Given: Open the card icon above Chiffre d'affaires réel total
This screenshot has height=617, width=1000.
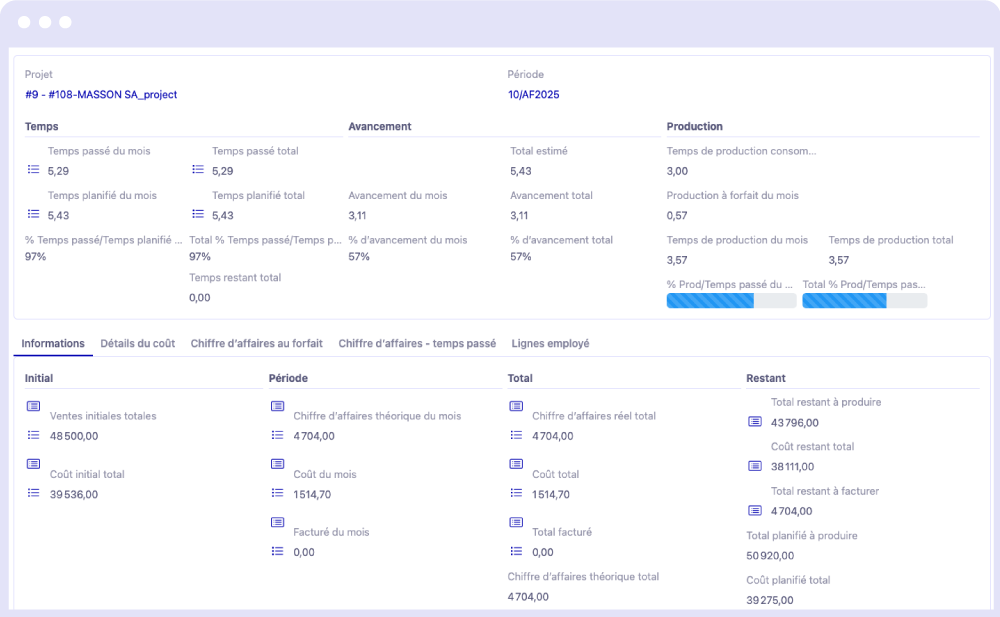Looking at the screenshot, I should (x=516, y=406).
